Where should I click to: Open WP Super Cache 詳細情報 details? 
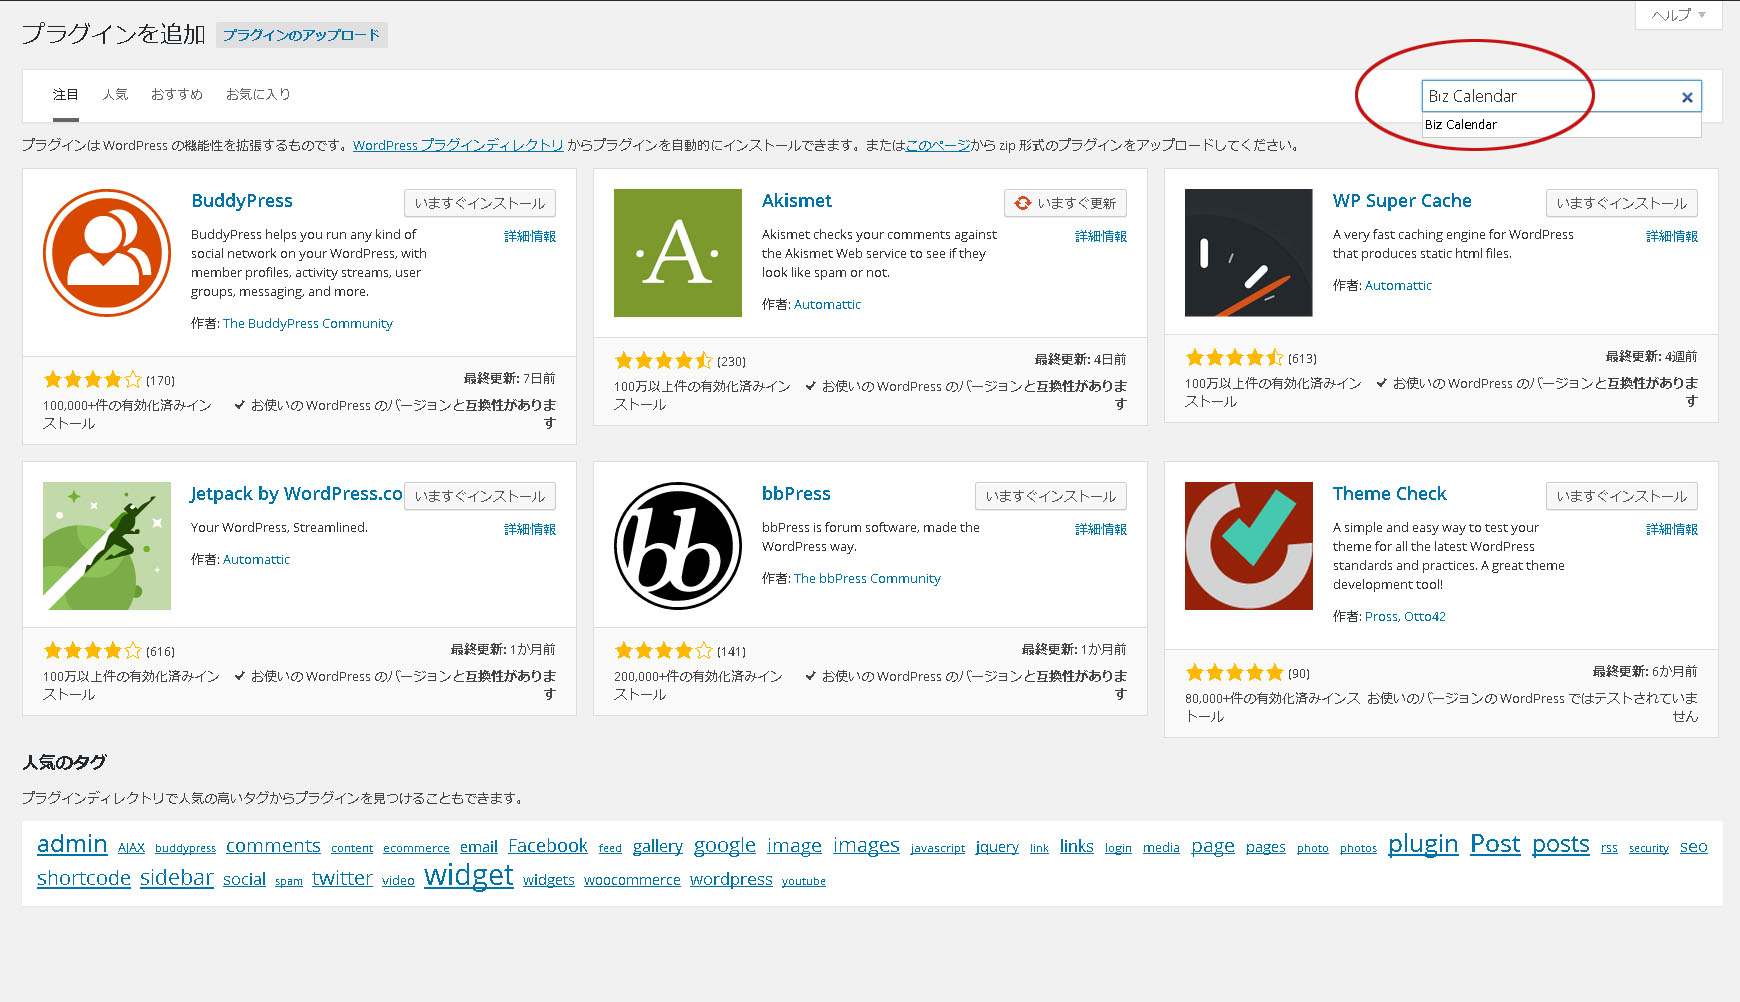[1672, 237]
